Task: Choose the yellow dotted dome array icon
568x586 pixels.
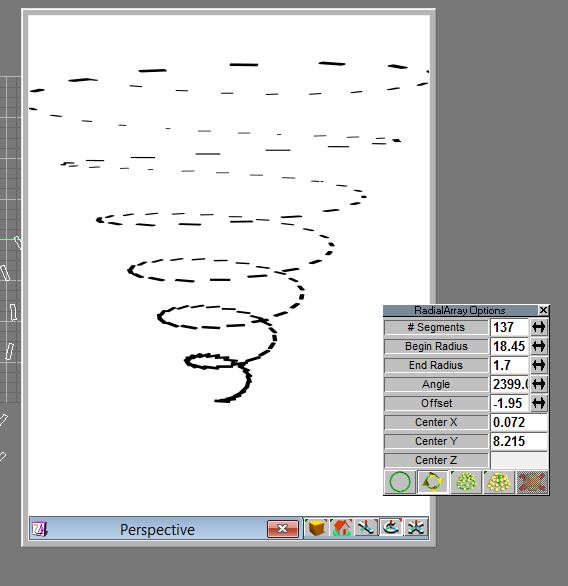Action: [499, 482]
